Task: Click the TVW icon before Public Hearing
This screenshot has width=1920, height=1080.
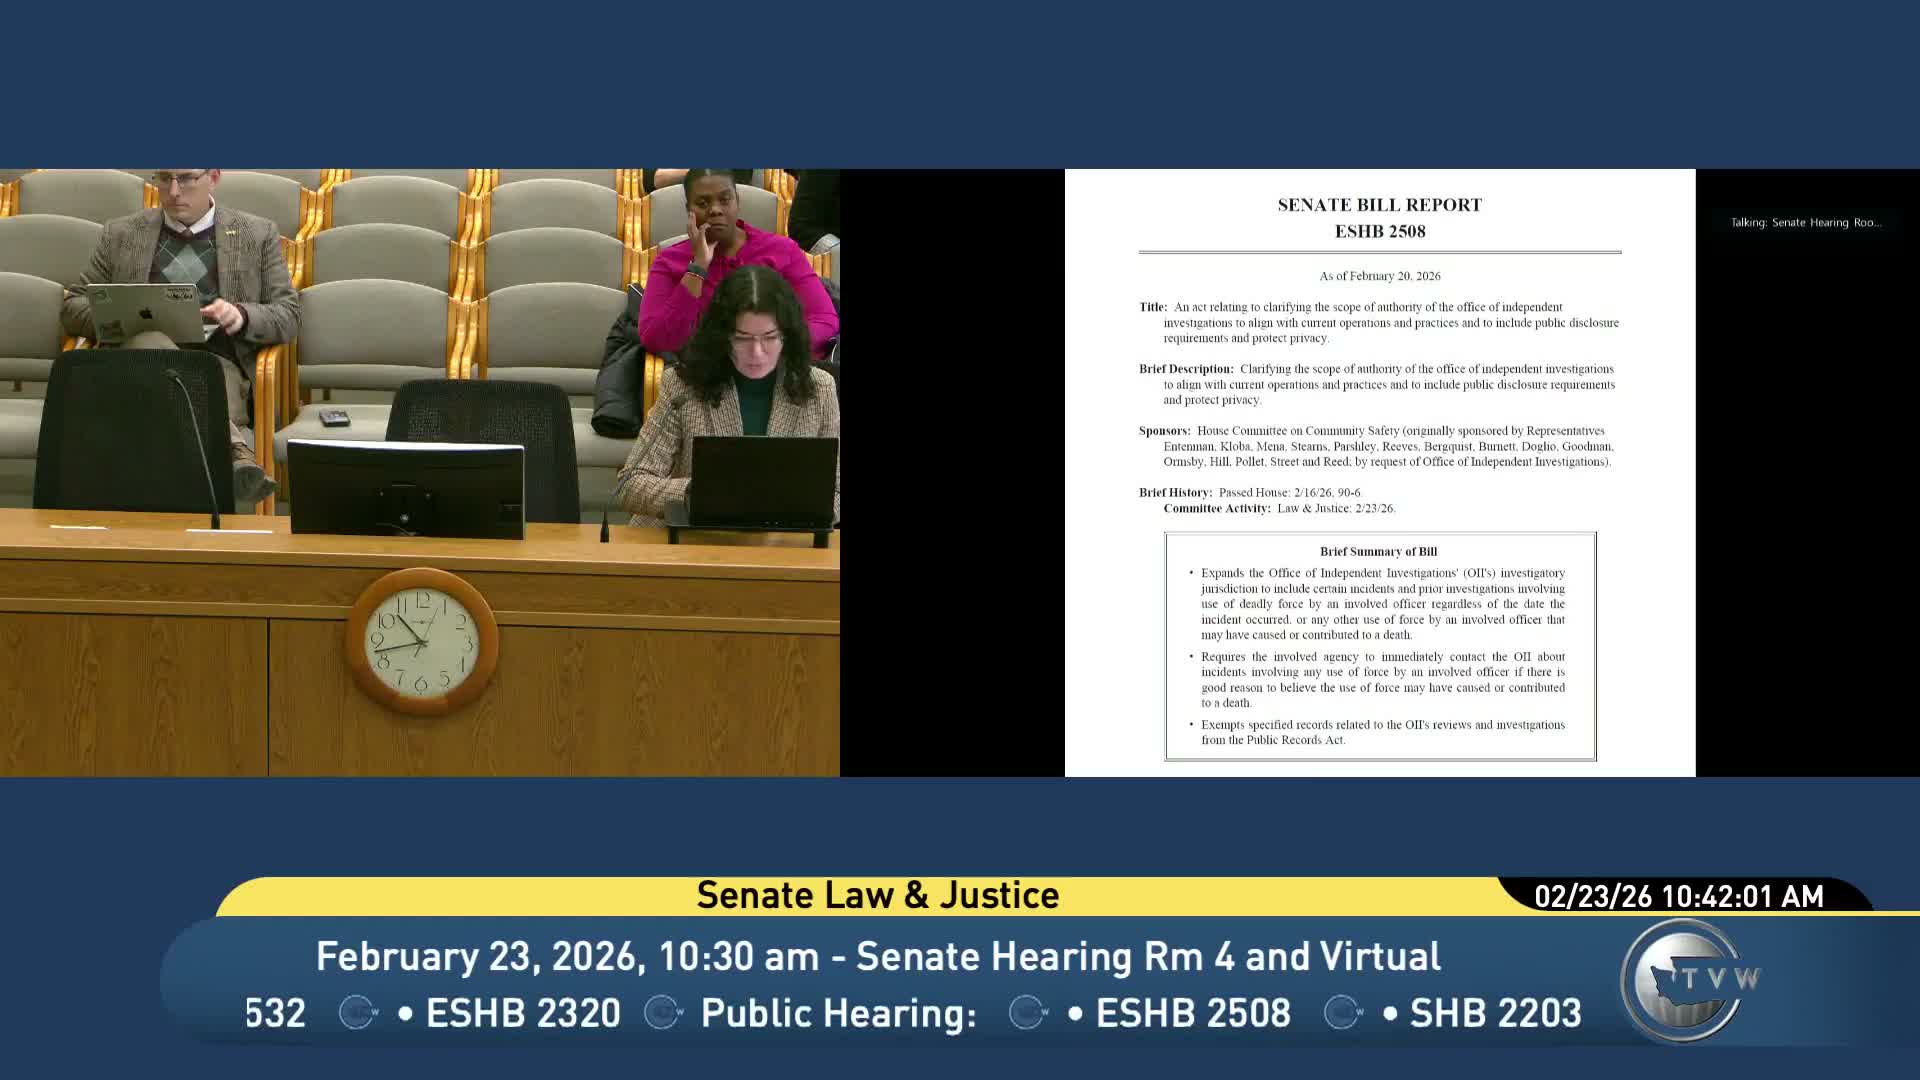Action: 663,1012
